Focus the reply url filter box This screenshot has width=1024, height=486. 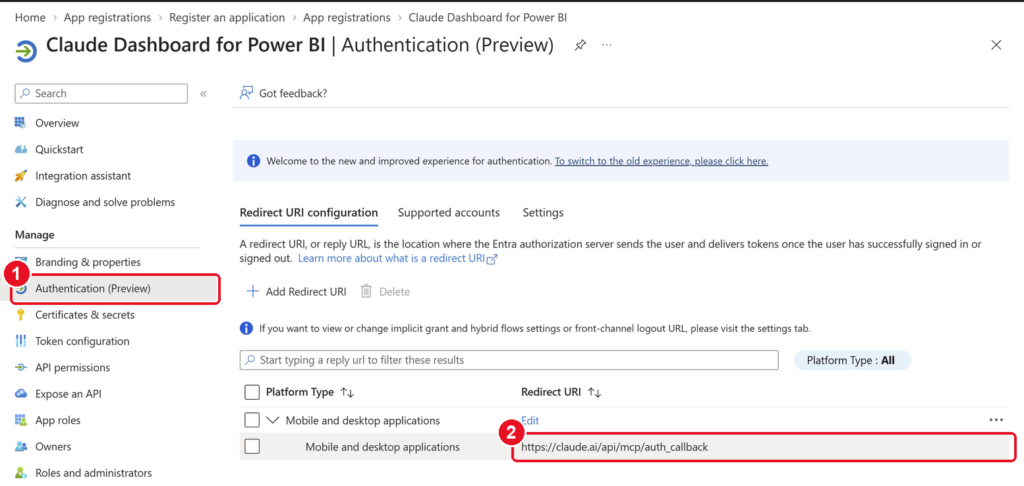[509, 360]
